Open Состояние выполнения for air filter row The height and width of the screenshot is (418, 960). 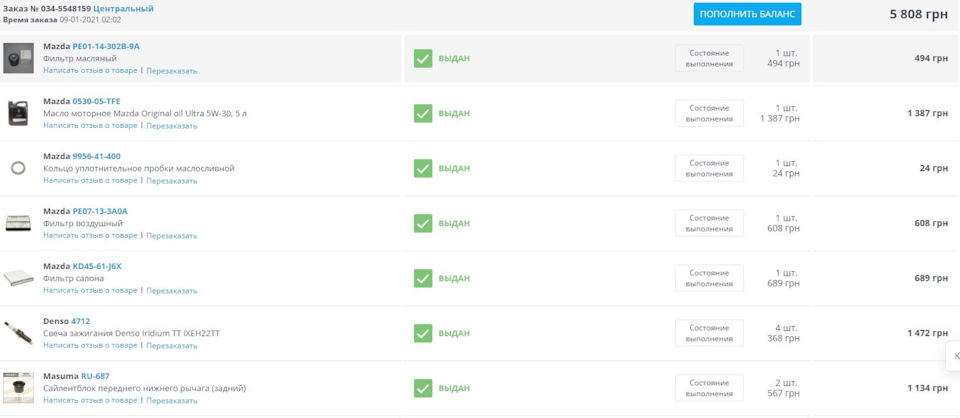(709, 223)
